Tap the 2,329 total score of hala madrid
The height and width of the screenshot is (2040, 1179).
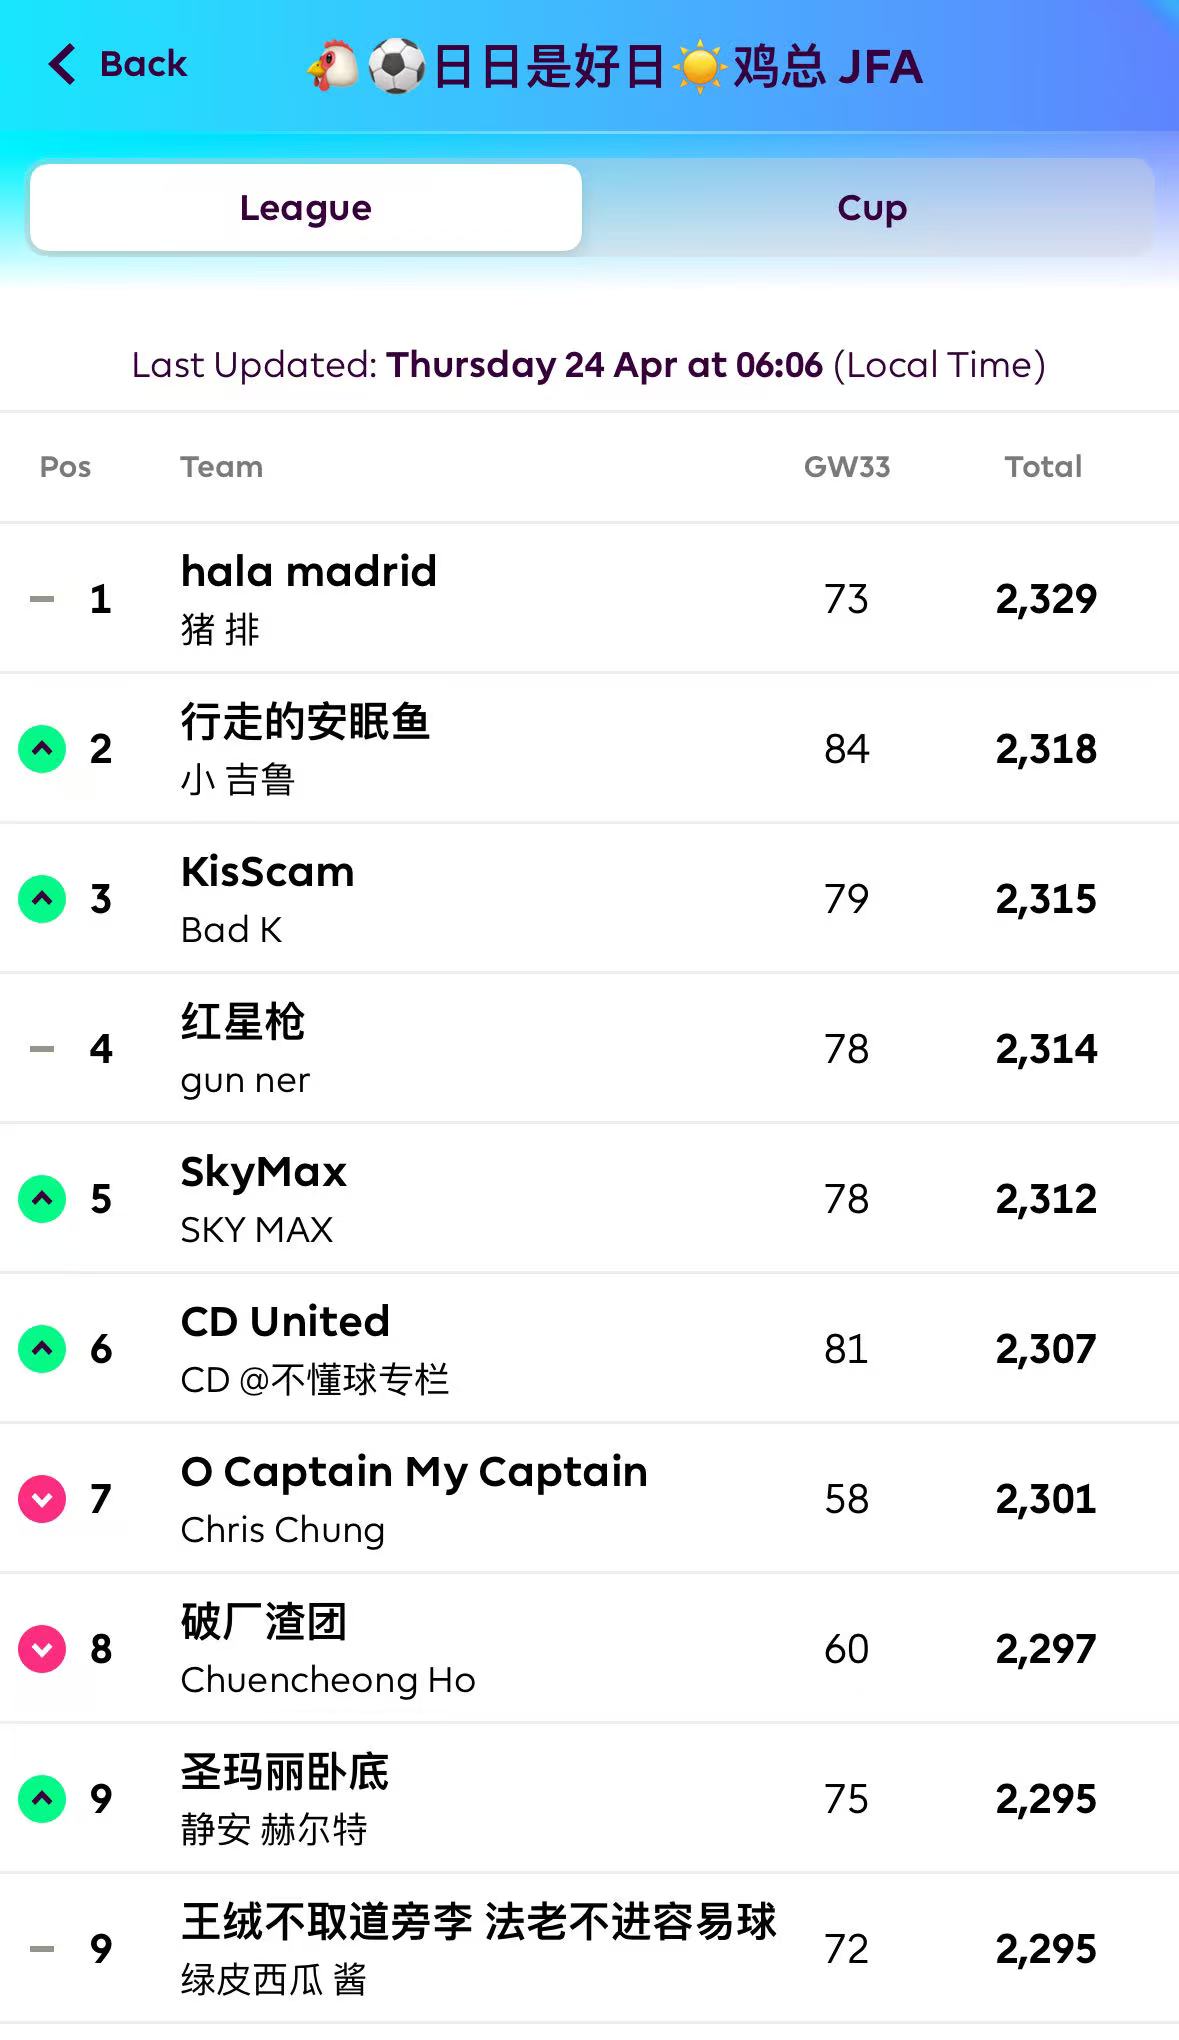click(1046, 599)
